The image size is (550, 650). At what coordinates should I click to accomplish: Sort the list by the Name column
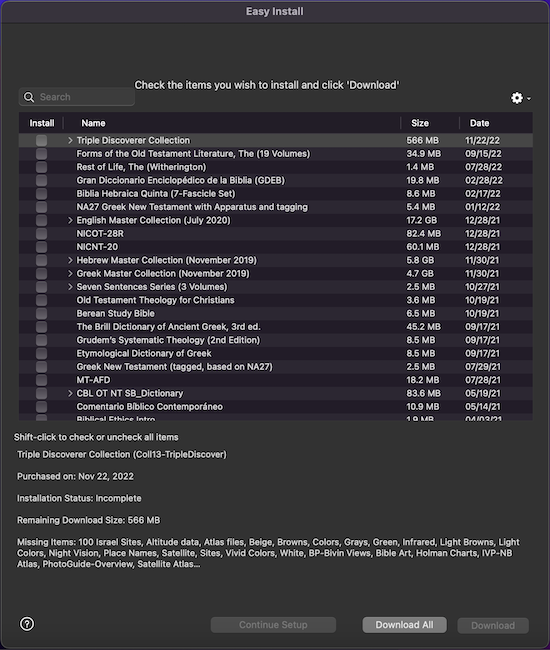(x=93, y=123)
